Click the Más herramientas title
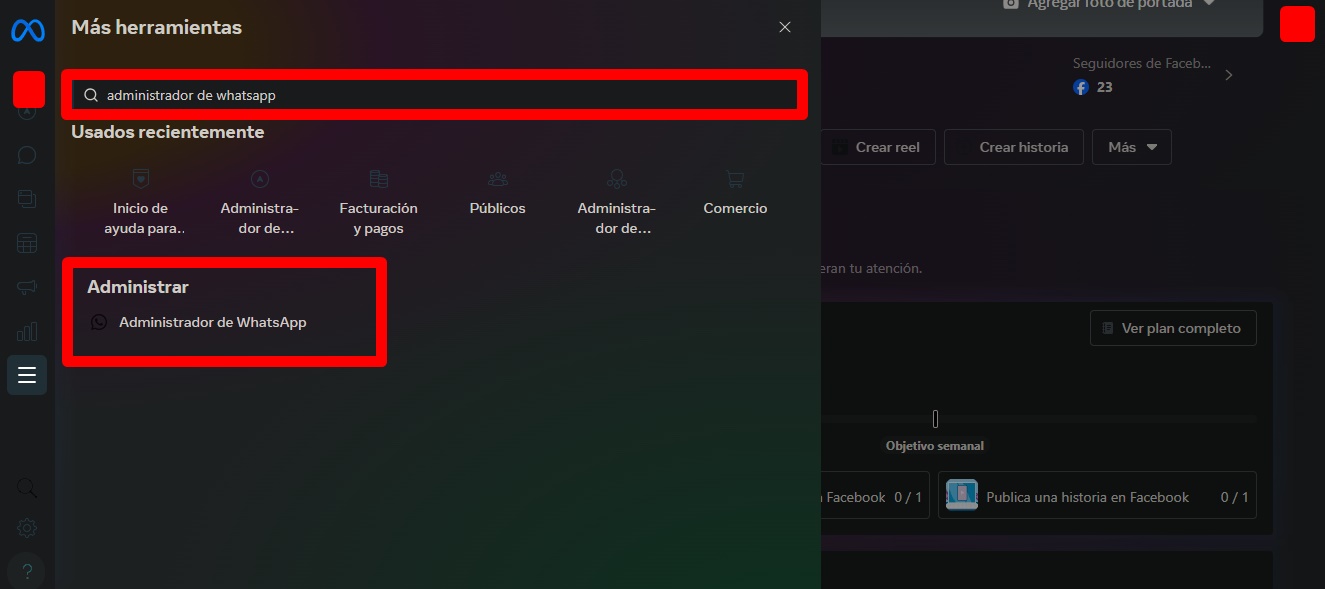1325x589 pixels. (157, 27)
